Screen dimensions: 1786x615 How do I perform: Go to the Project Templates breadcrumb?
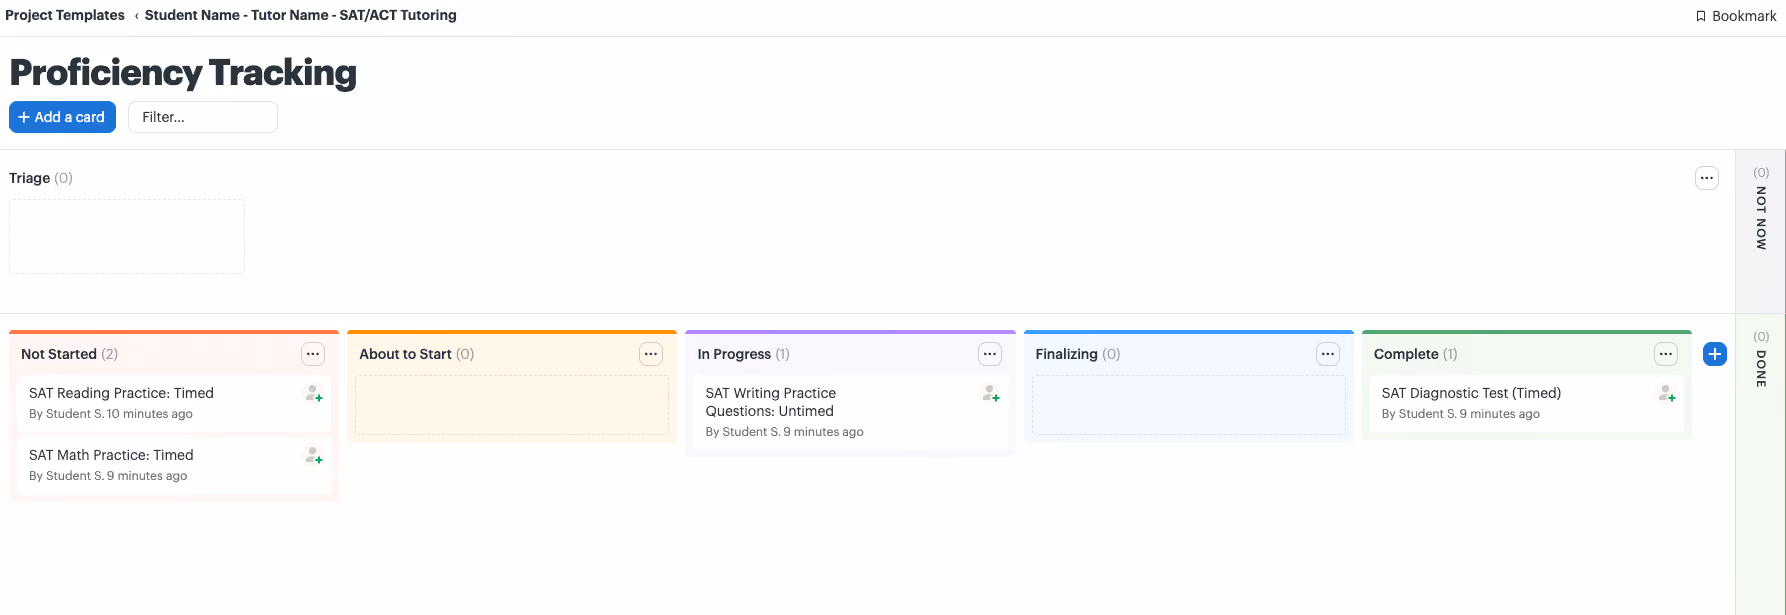65,15
